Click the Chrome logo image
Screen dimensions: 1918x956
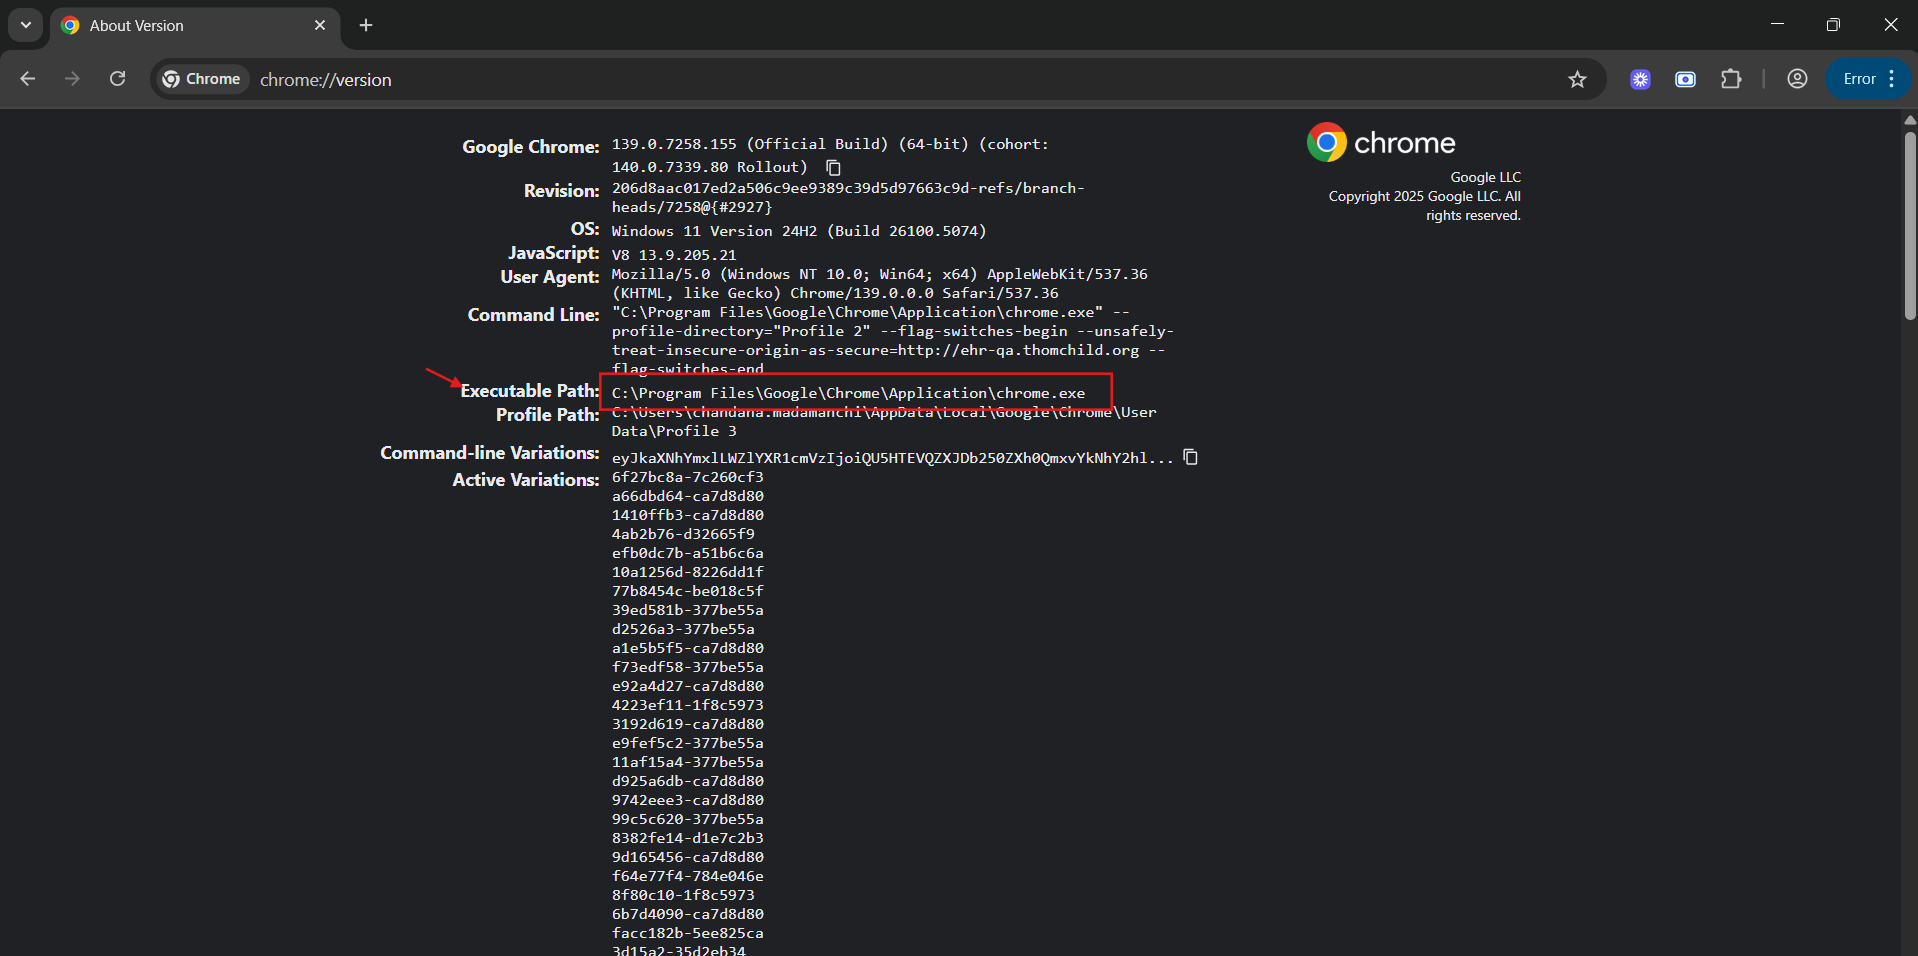tap(1380, 143)
